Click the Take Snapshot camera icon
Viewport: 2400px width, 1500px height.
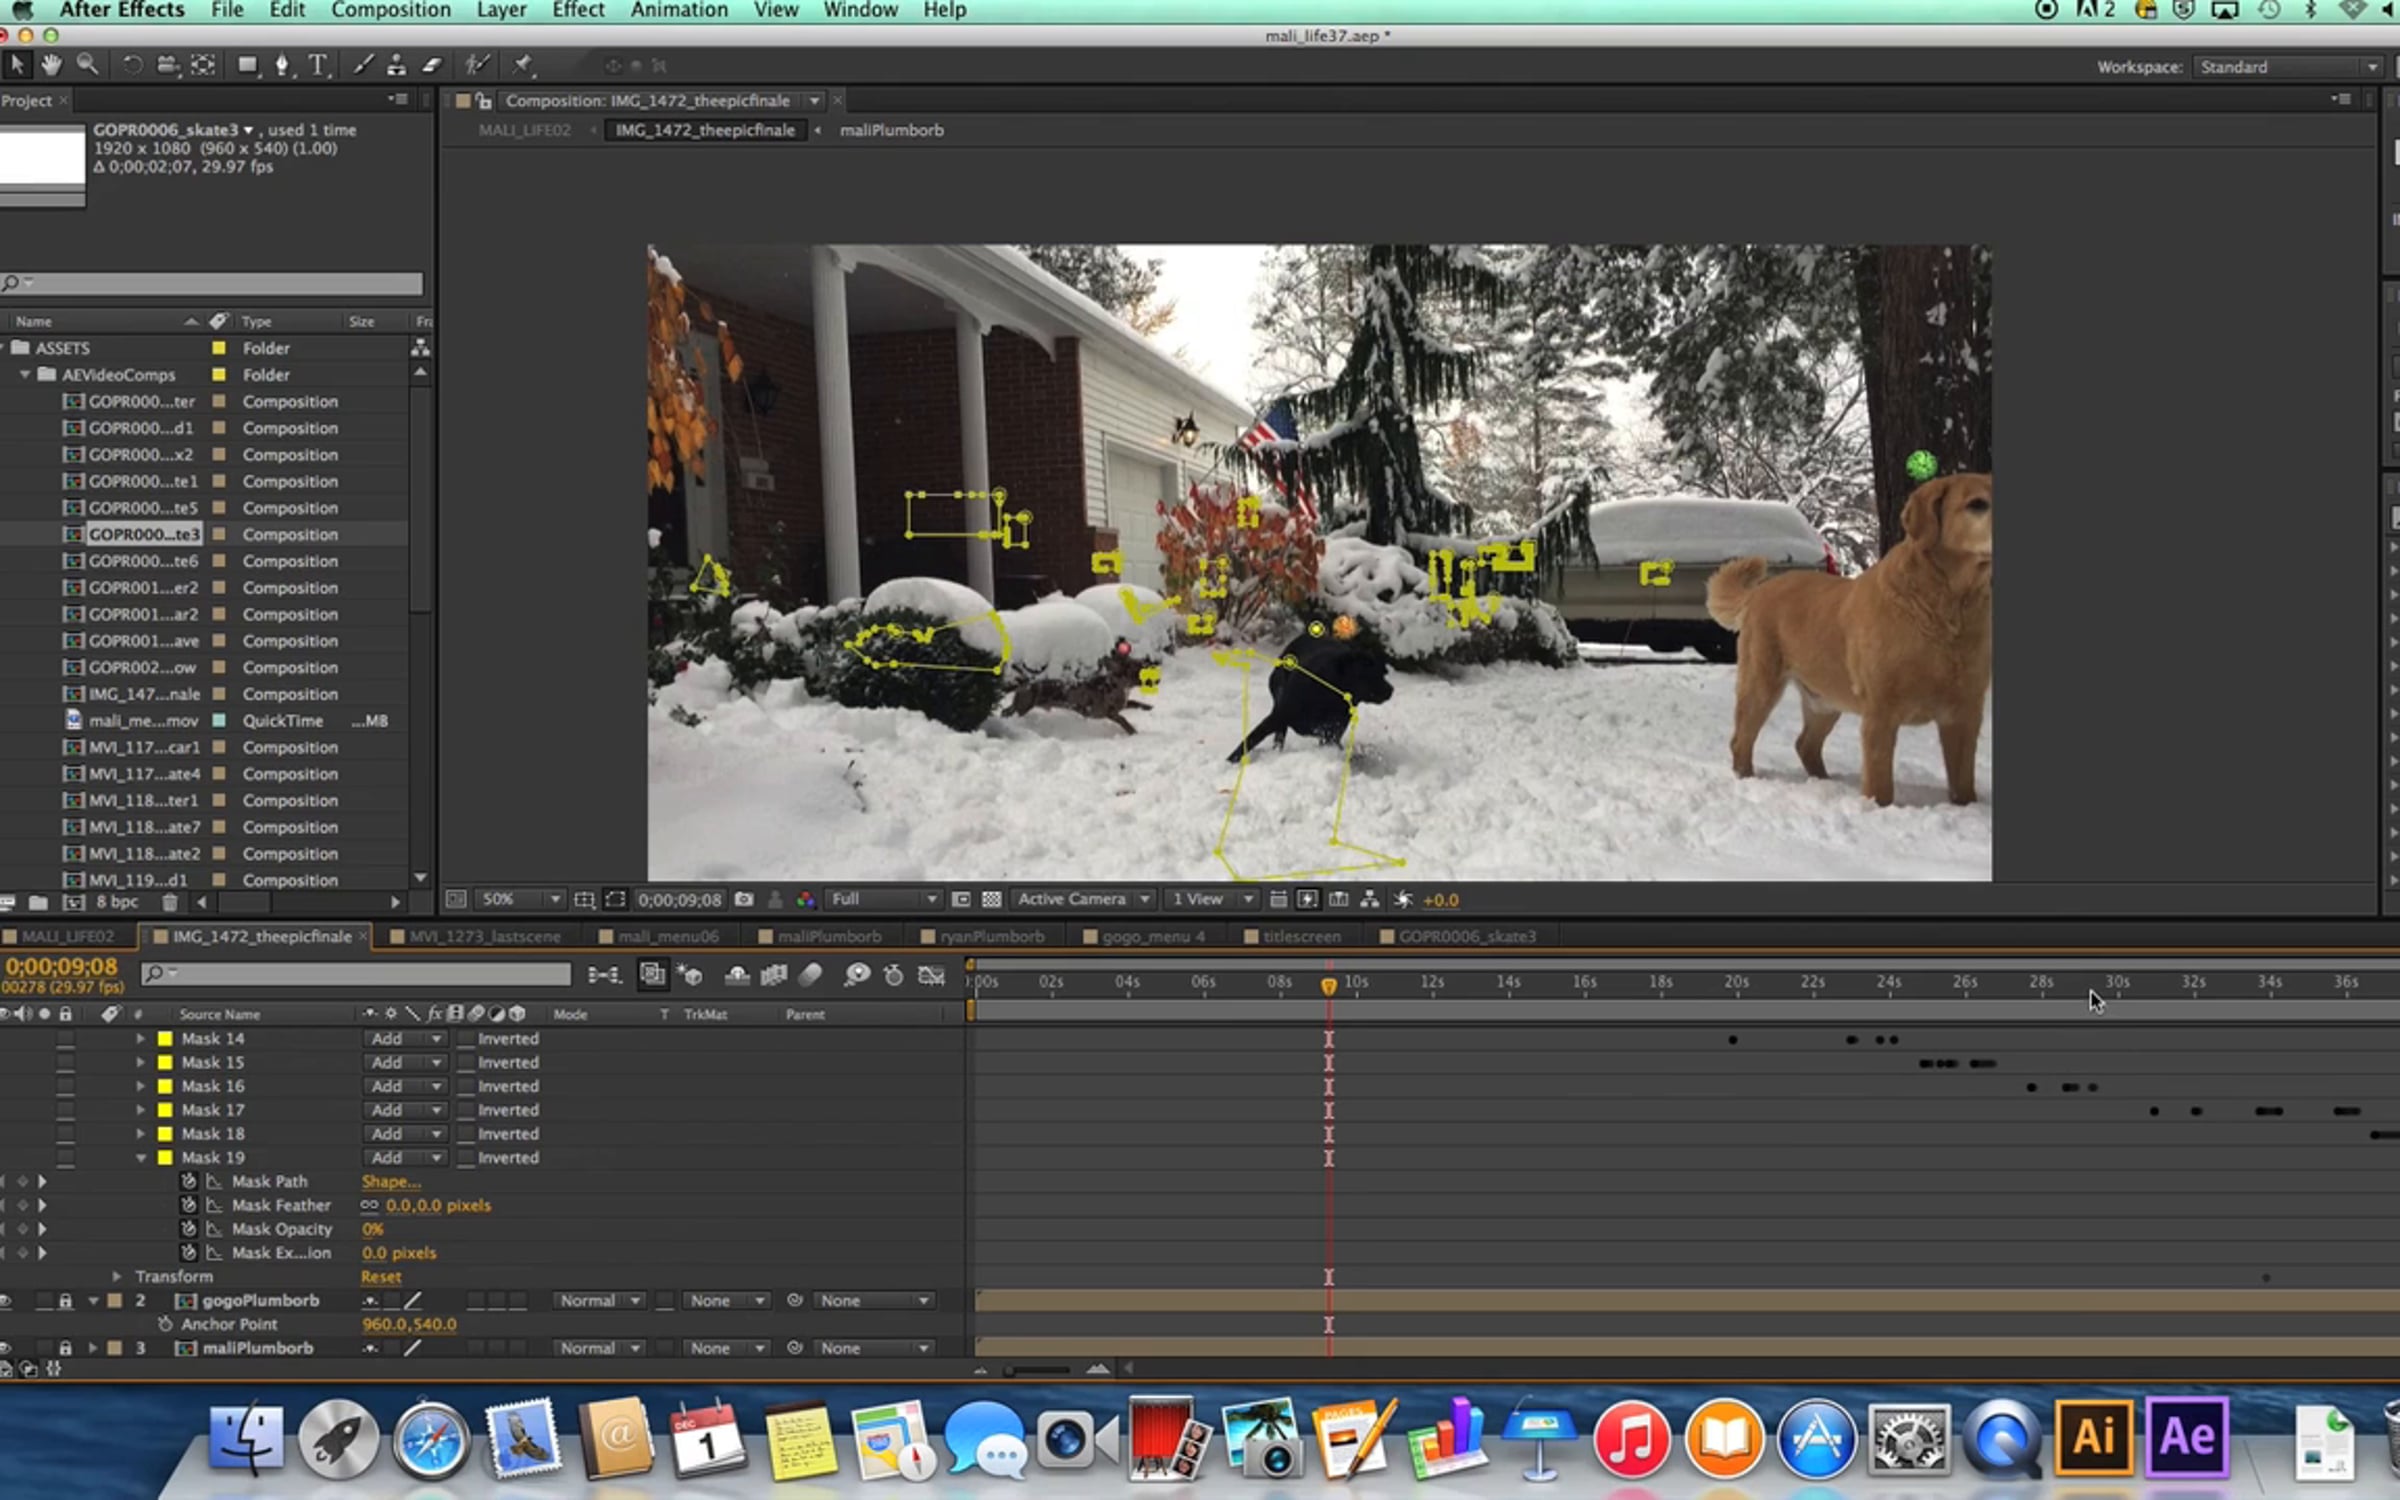point(744,899)
